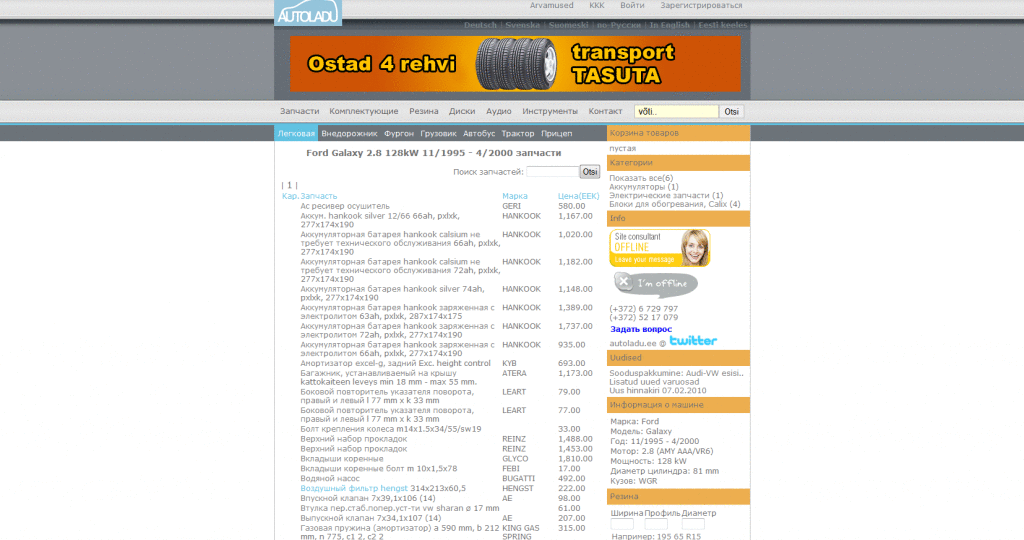The width and height of the screenshot is (1024, 540).
Task: Open the Резина menu item
Action: 423,111
